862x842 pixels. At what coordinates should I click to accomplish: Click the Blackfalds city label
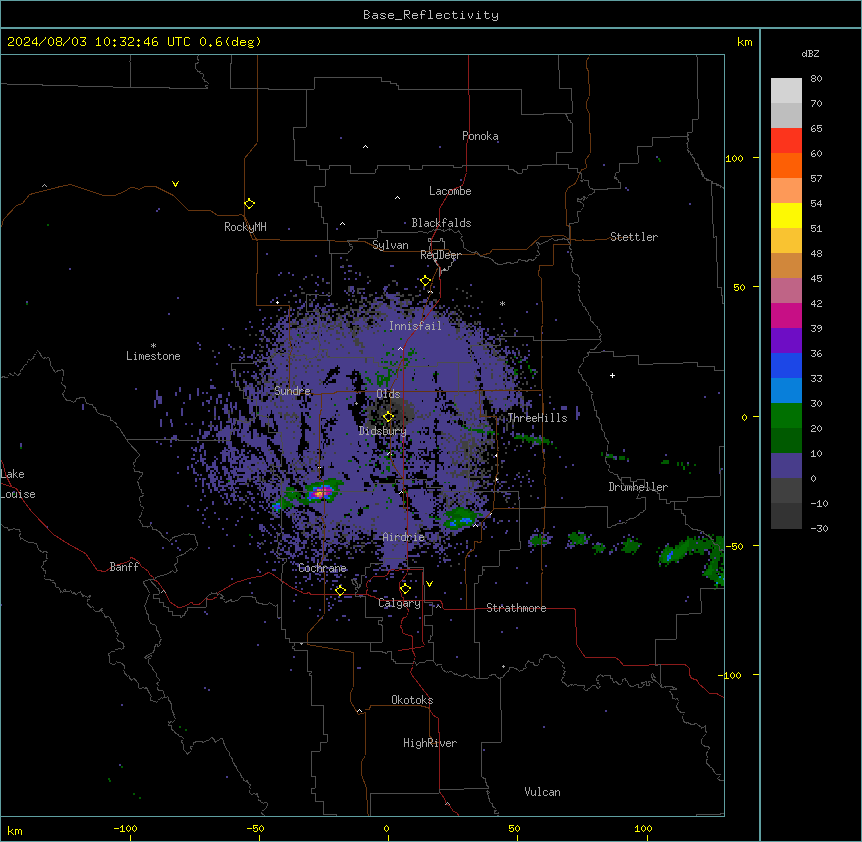click(x=441, y=223)
